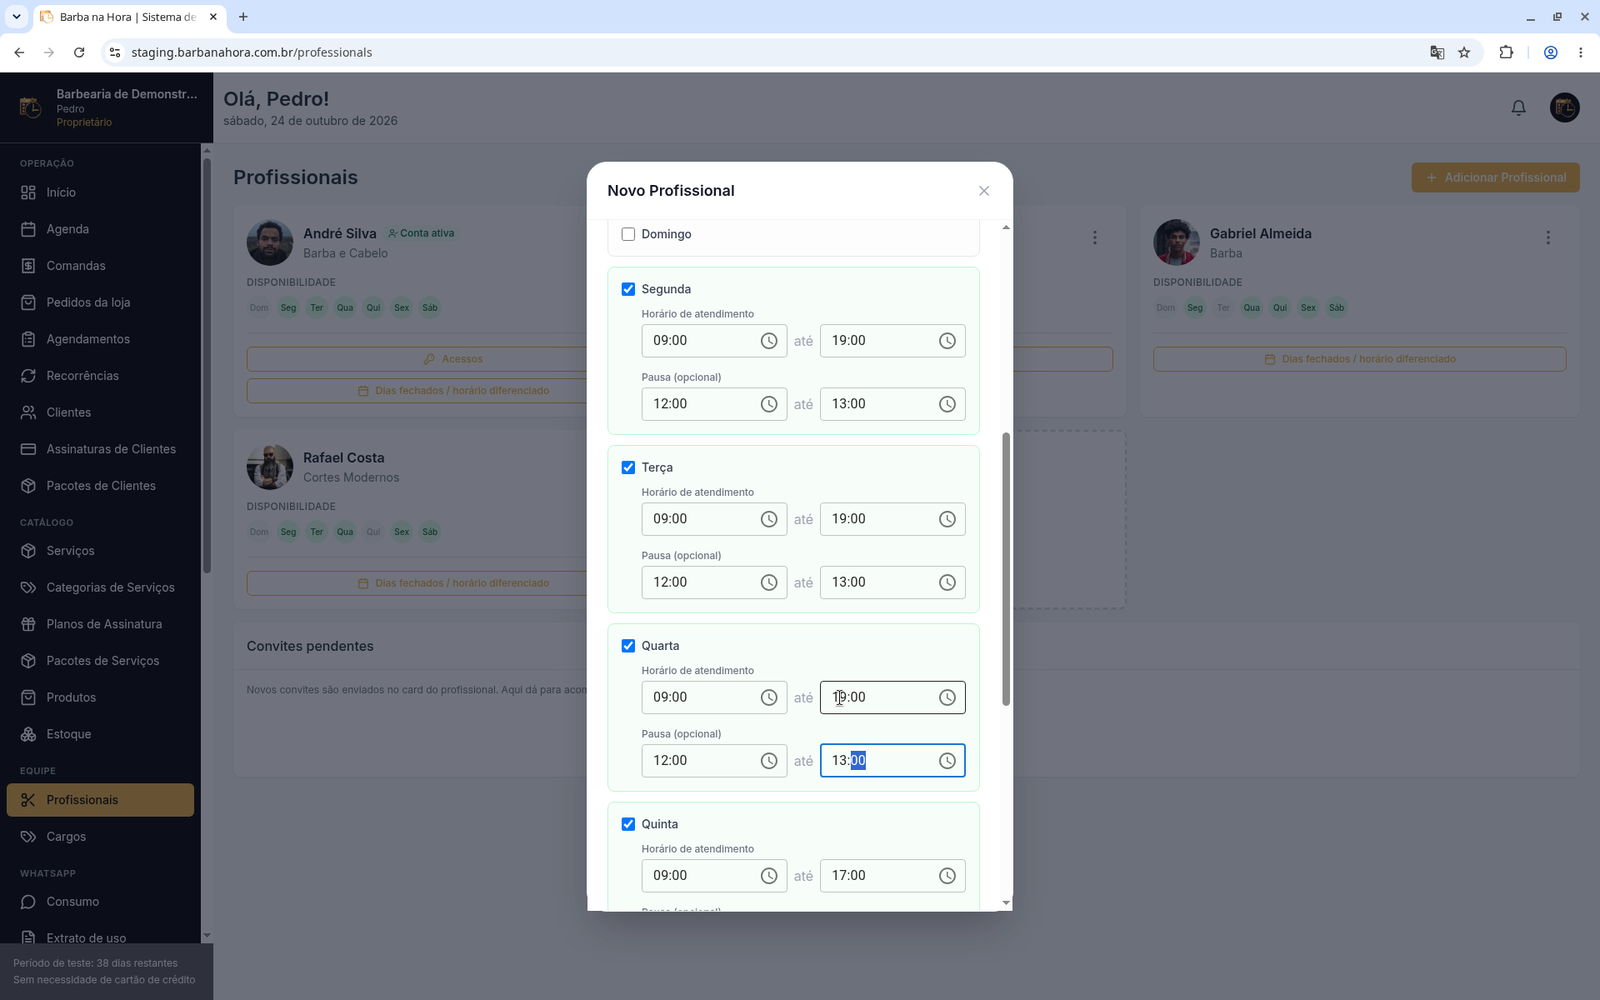Open clock picker for Terça end time 19:00
This screenshot has width=1600, height=1000.
947,519
